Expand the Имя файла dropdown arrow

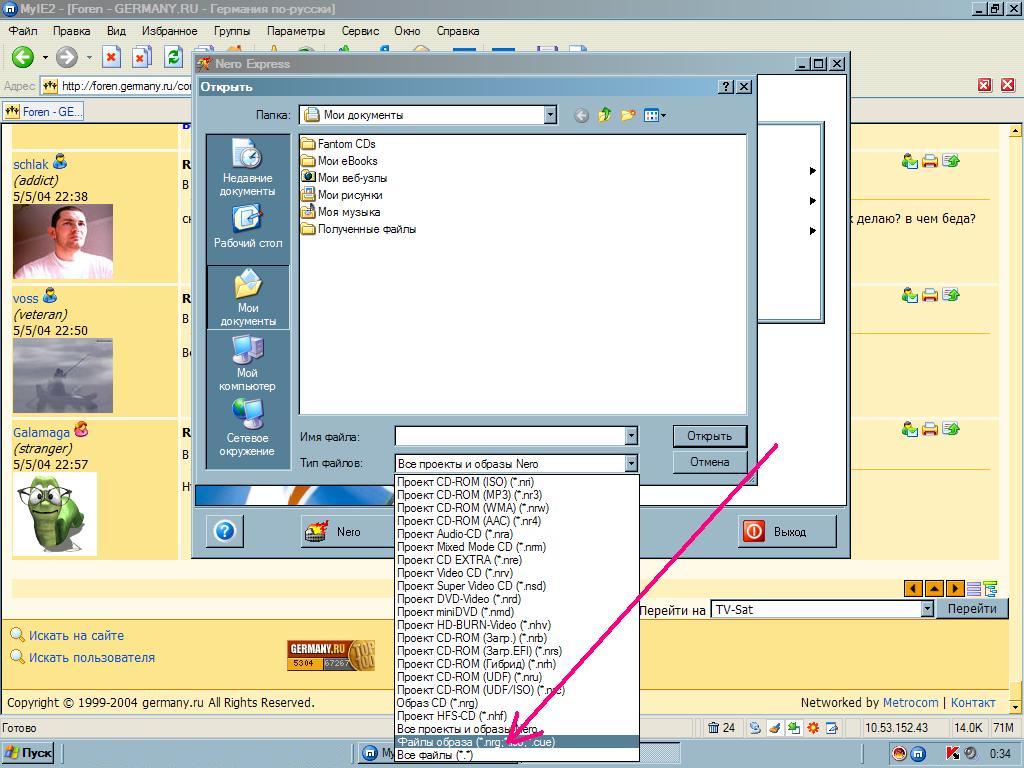631,436
